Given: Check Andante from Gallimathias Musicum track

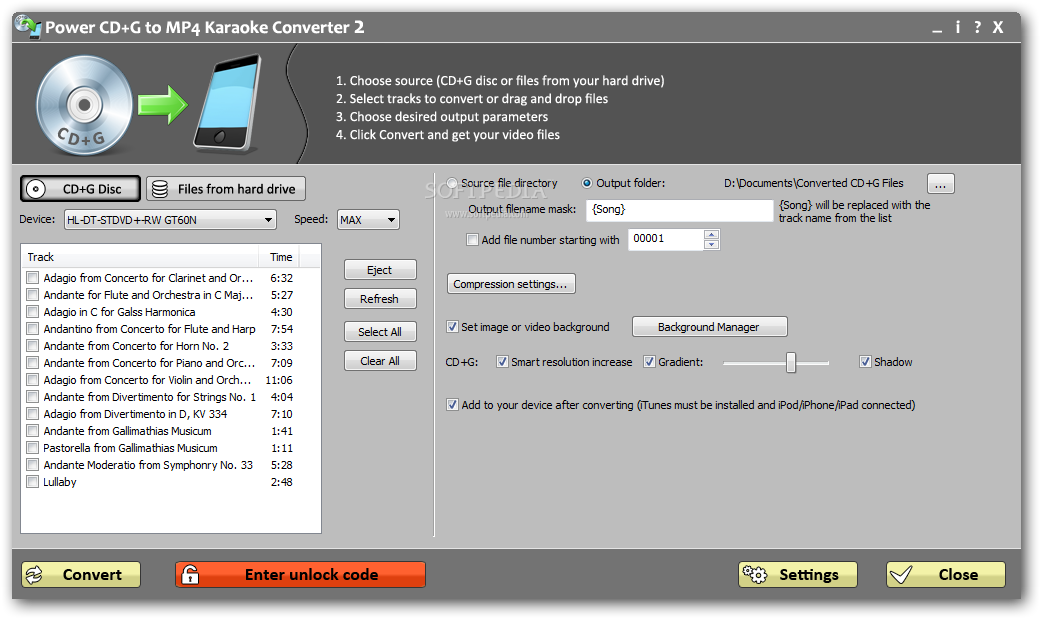Looking at the screenshot, I should tap(33, 430).
